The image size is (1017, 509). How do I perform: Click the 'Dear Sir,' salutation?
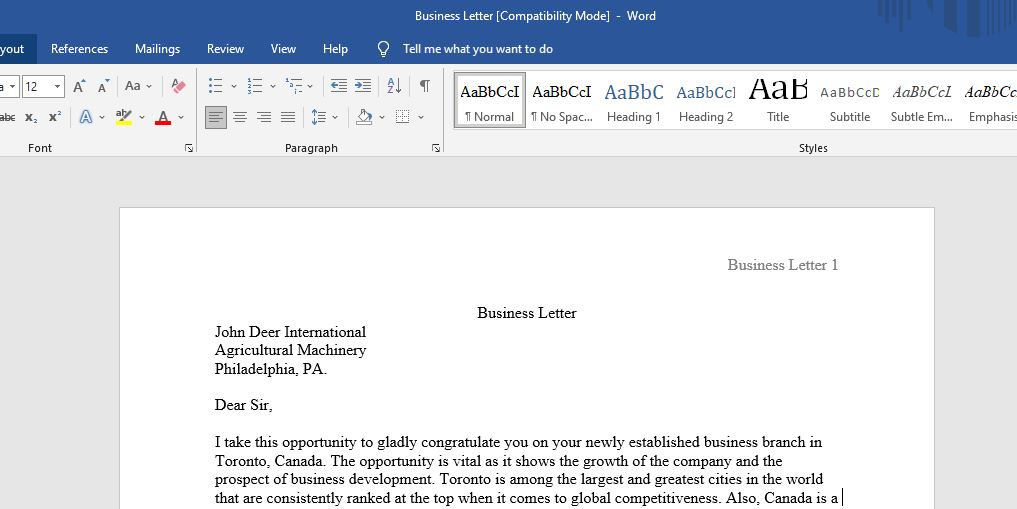click(244, 405)
